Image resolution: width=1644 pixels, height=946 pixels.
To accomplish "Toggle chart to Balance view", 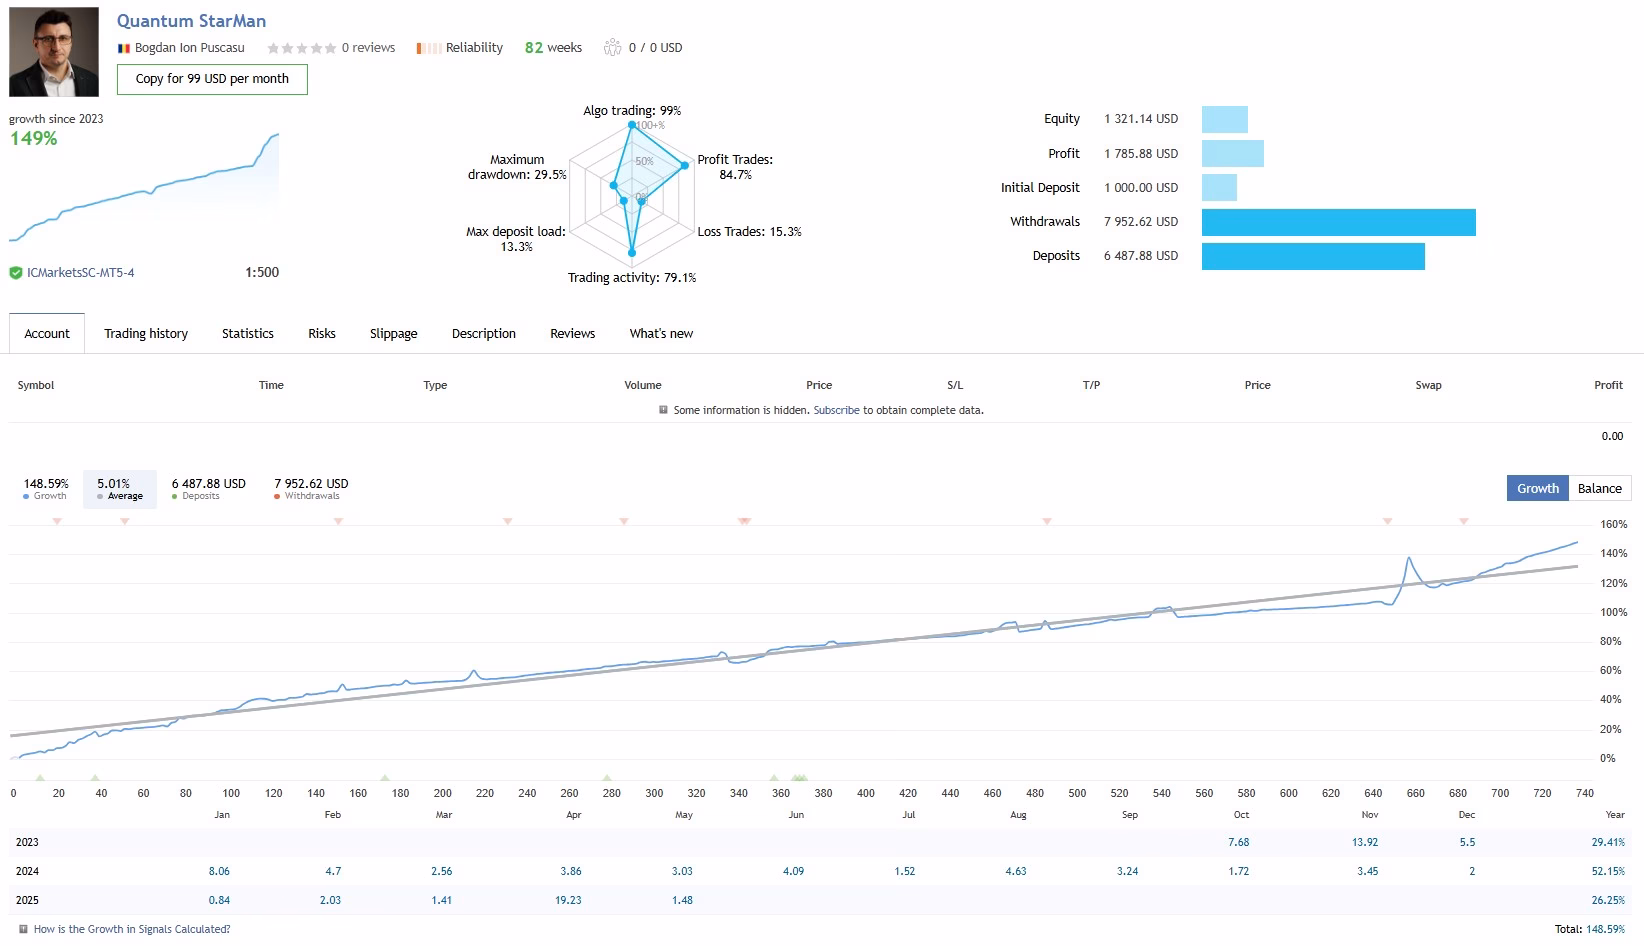I will [x=1599, y=488].
